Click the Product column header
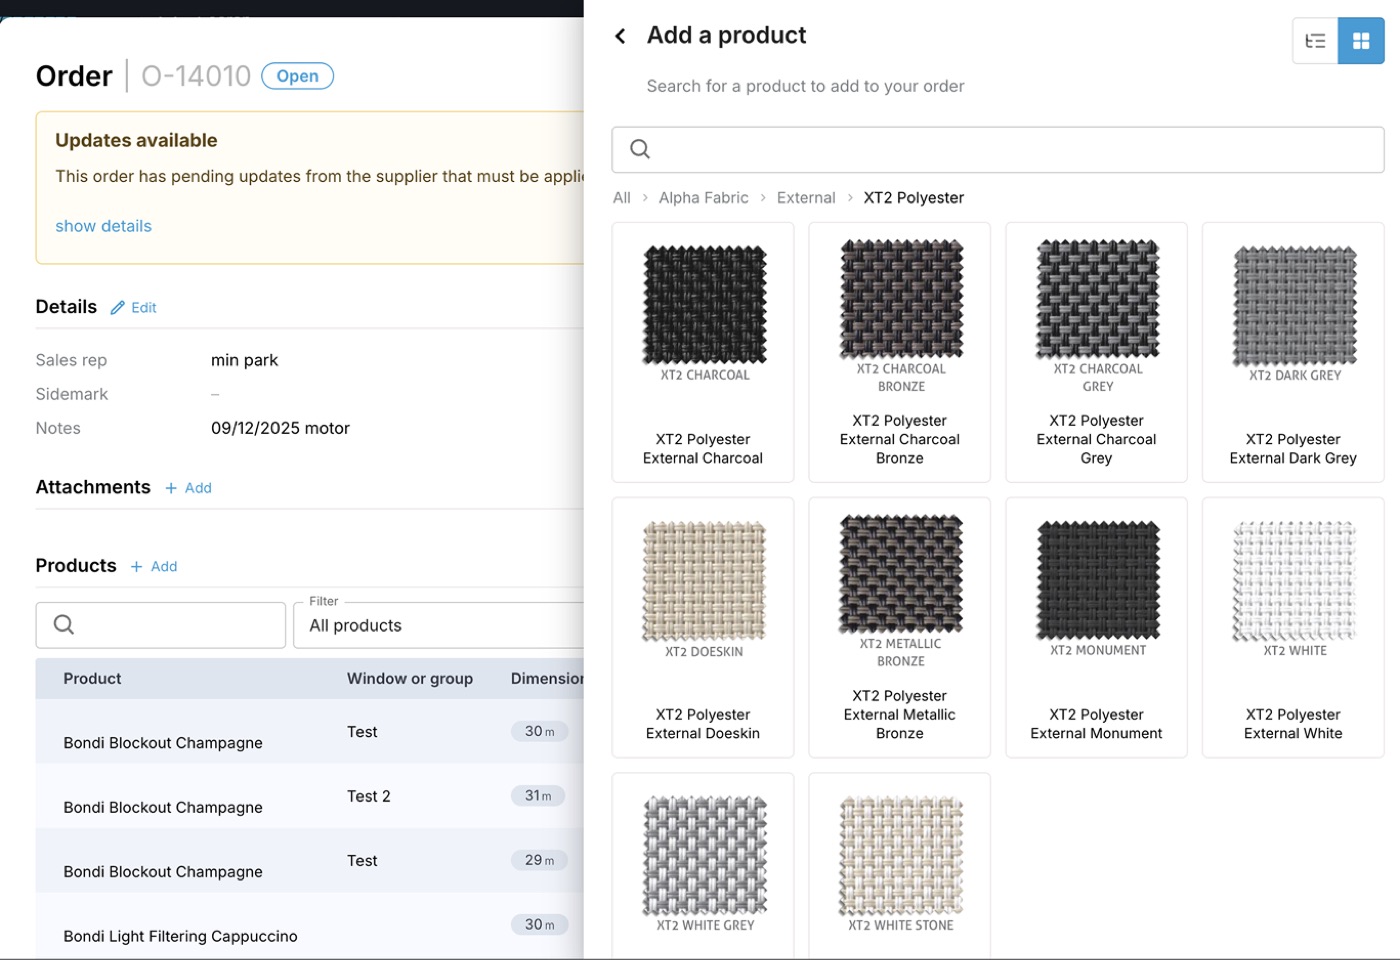The height and width of the screenshot is (960, 1400). pyautogui.click(x=92, y=678)
